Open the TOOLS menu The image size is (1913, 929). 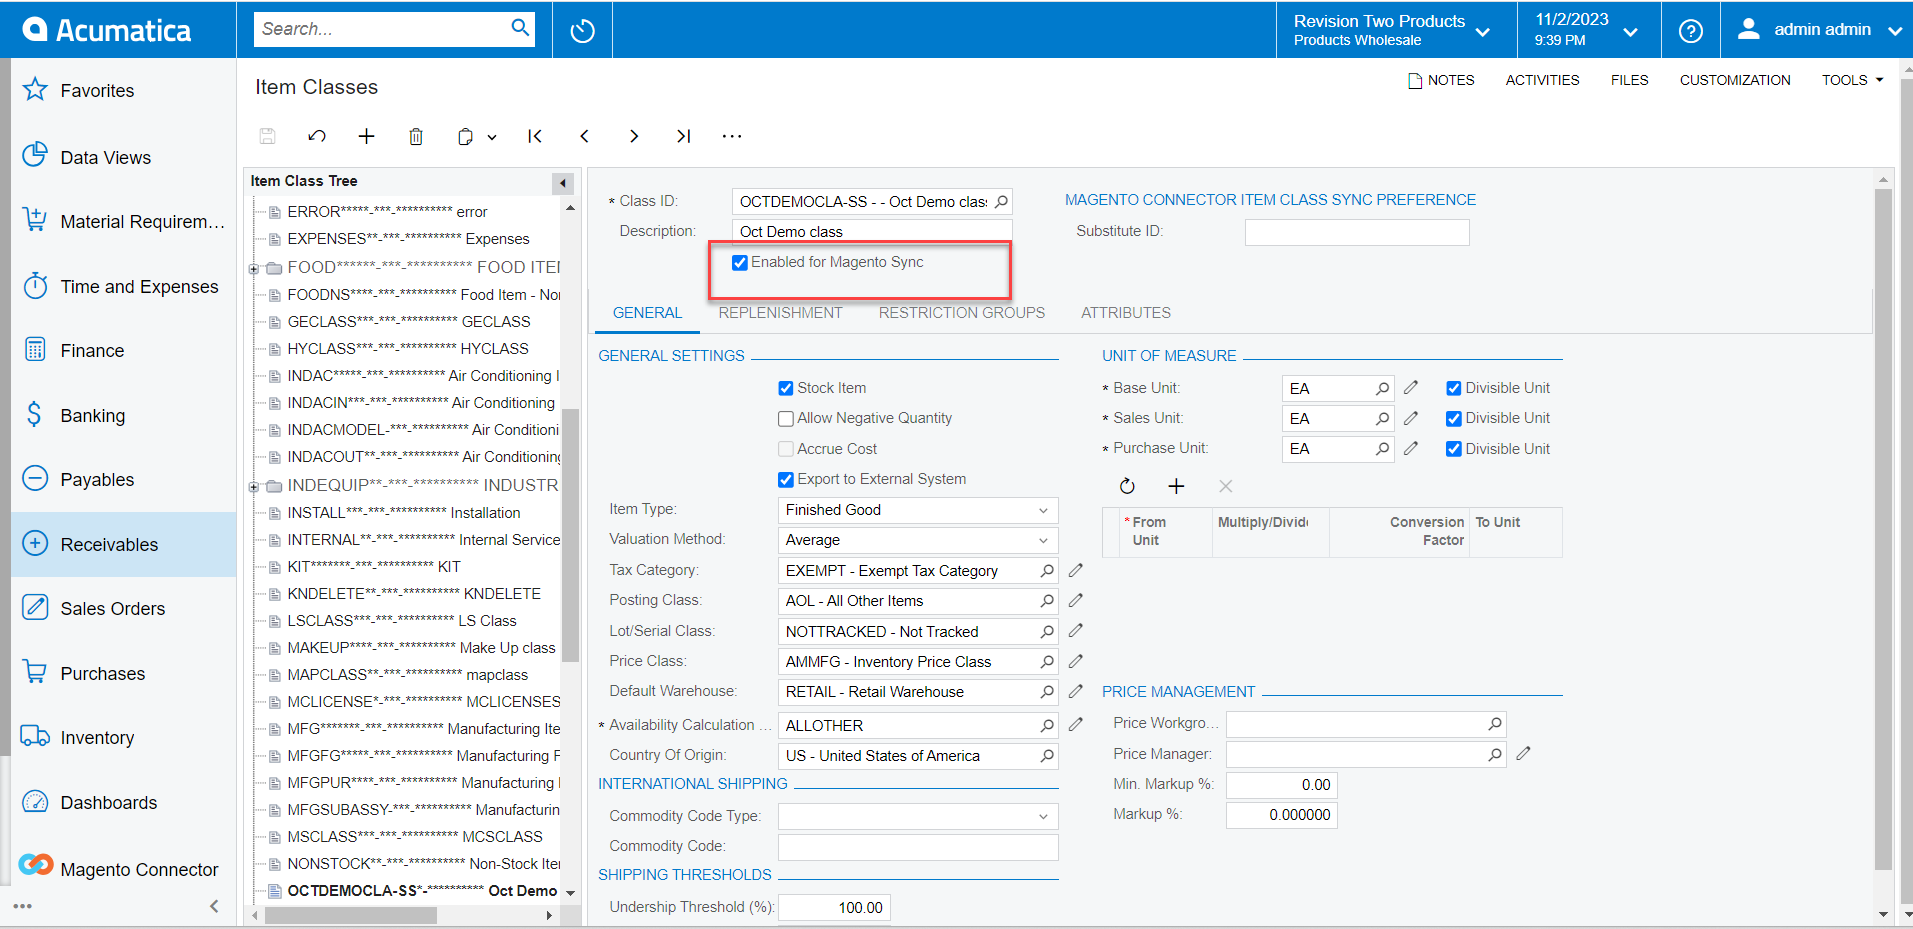coord(1850,80)
